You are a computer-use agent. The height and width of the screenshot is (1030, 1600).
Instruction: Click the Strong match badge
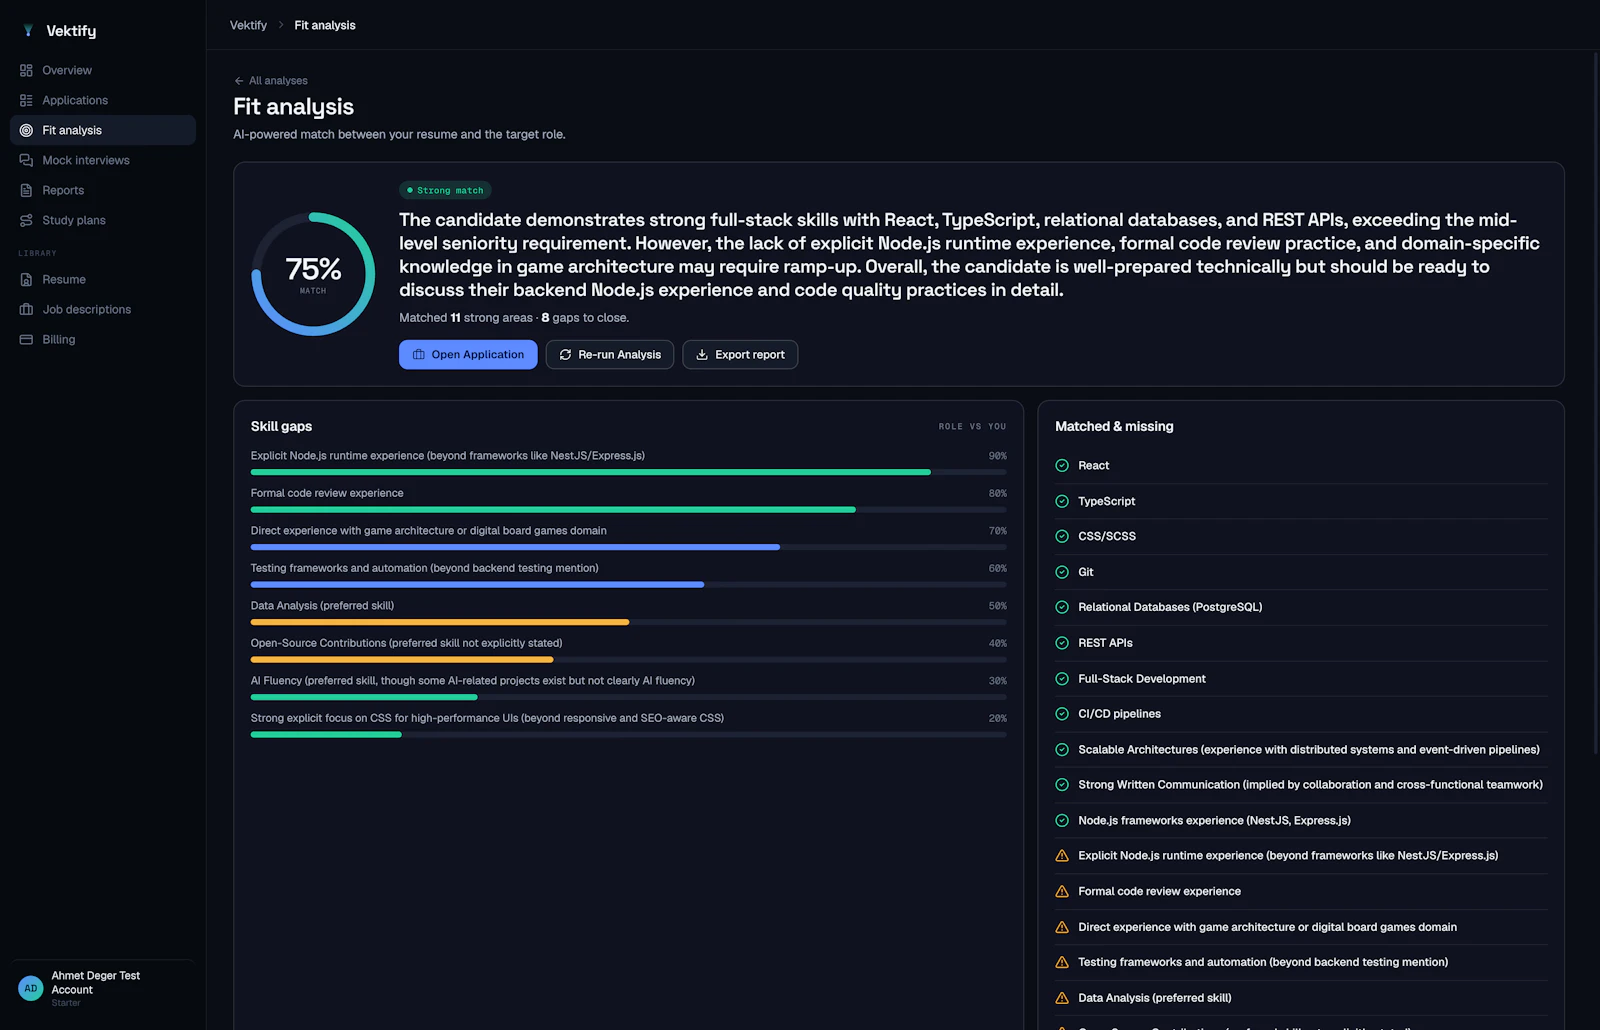[x=445, y=190]
